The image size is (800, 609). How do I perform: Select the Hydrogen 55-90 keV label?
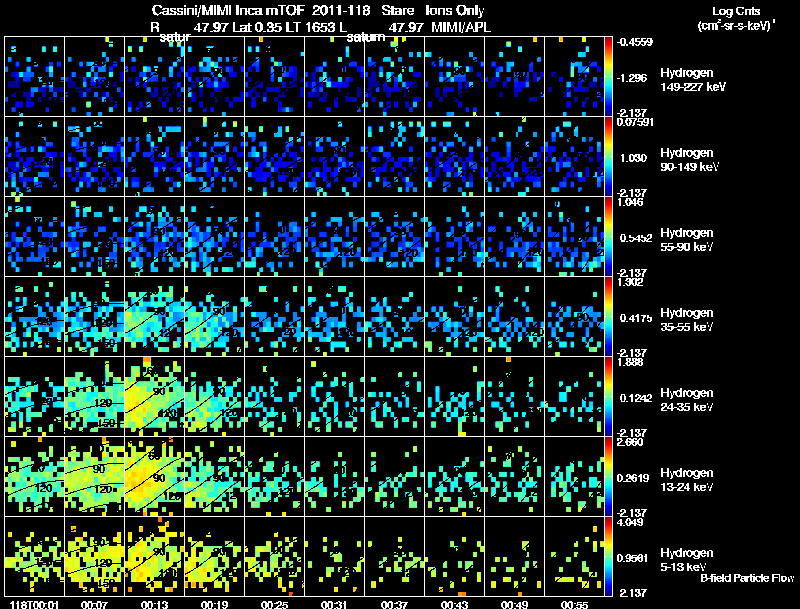tap(687, 240)
